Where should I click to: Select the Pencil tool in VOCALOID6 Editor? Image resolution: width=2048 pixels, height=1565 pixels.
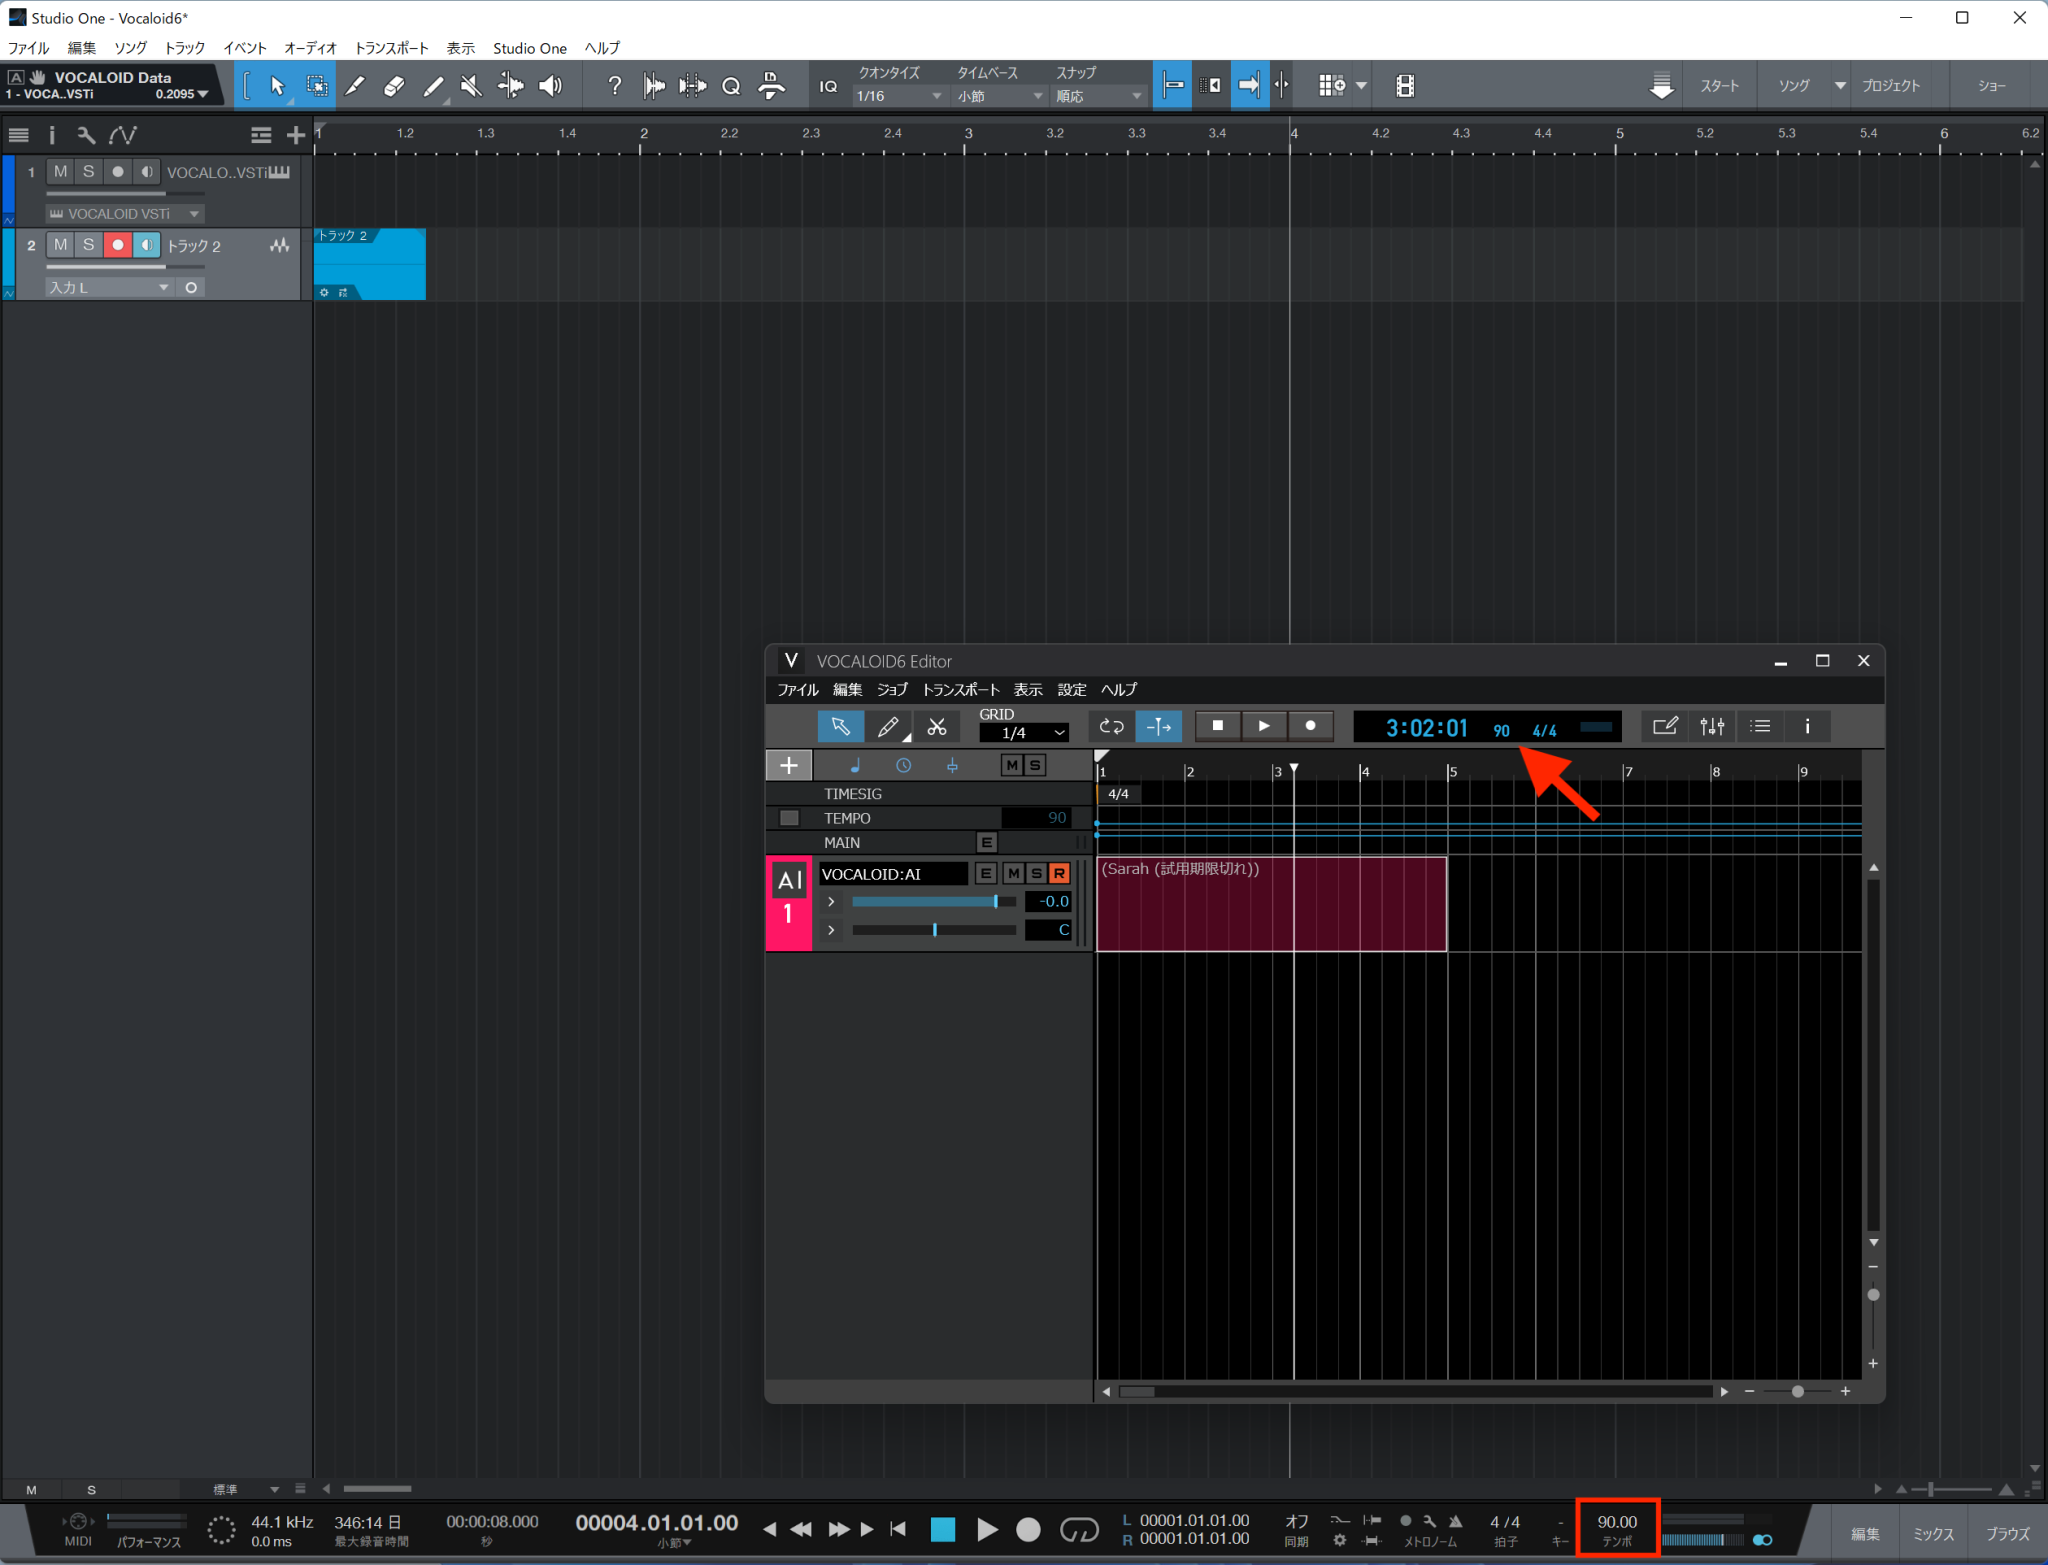click(888, 726)
